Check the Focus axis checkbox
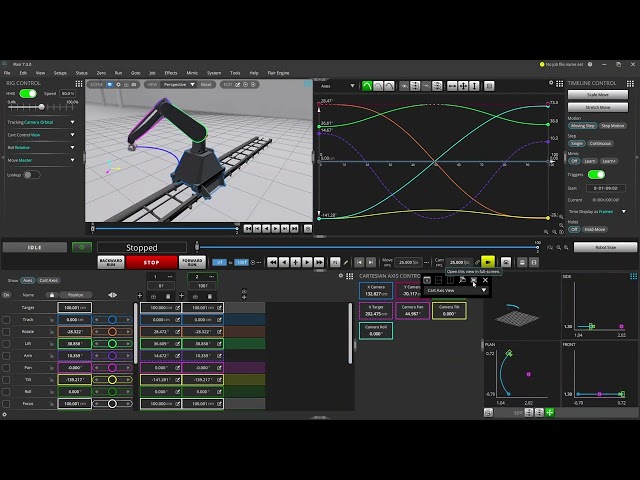This screenshot has height=480, width=640. coord(6,404)
